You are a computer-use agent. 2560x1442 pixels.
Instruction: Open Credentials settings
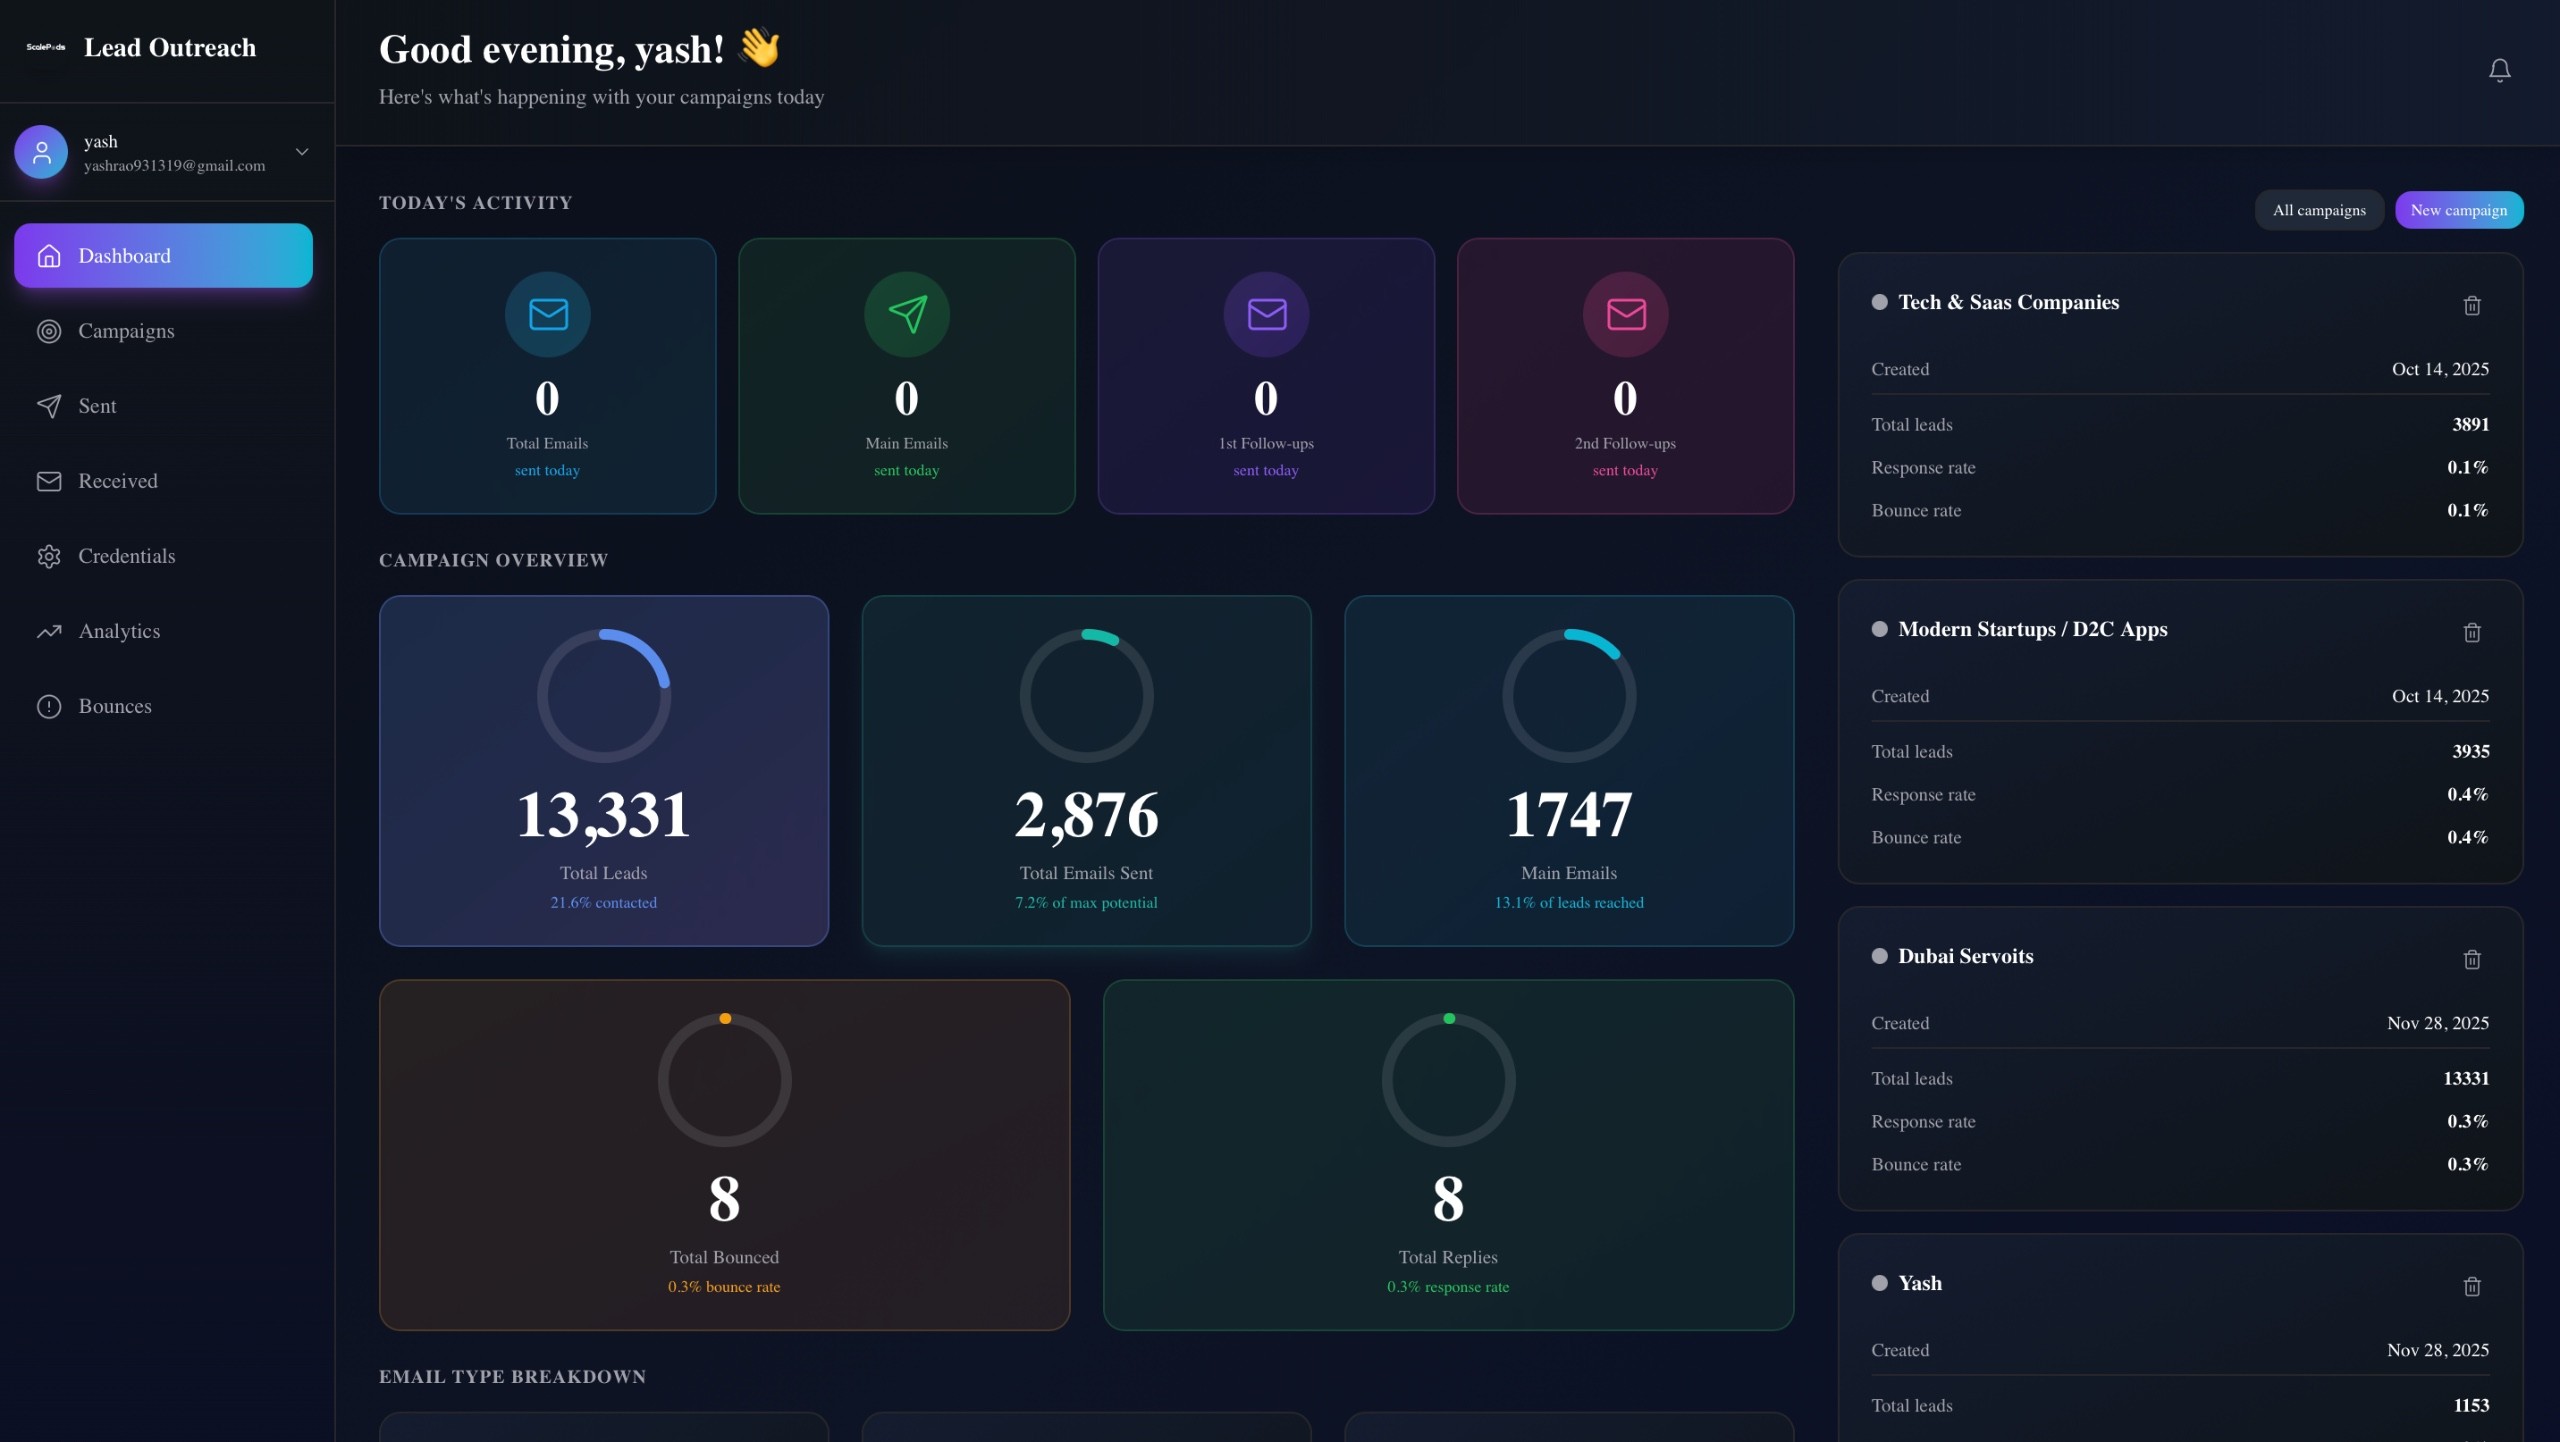click(126, 556)
